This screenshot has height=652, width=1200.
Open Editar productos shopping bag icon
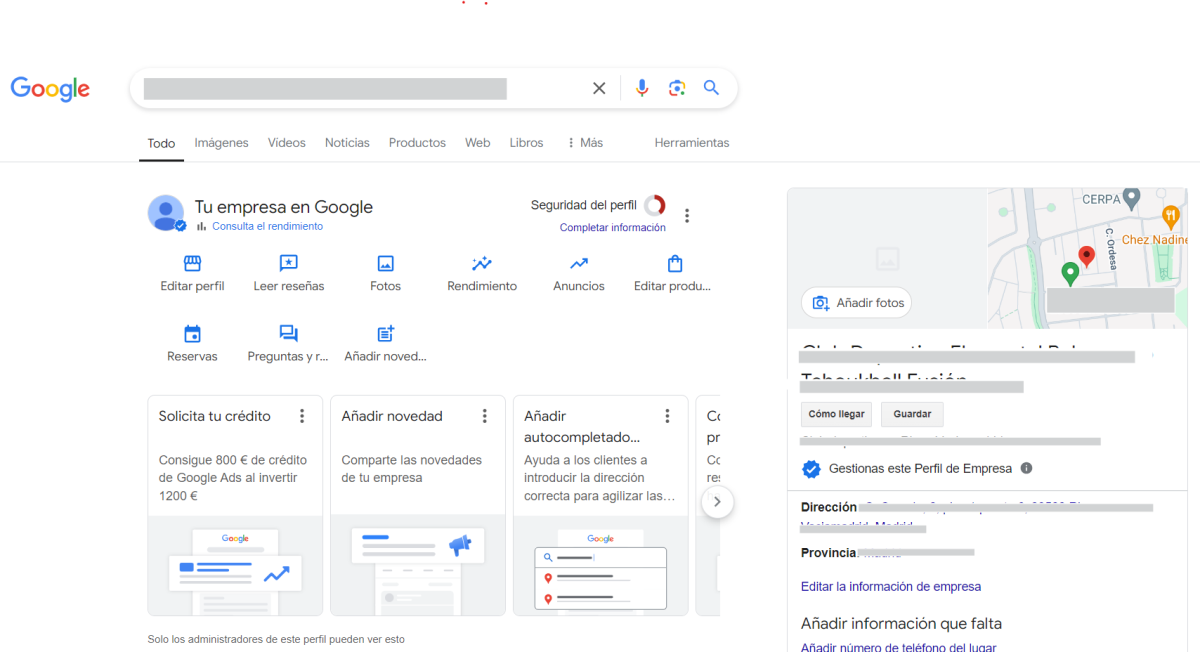click(x=675, y=264)
